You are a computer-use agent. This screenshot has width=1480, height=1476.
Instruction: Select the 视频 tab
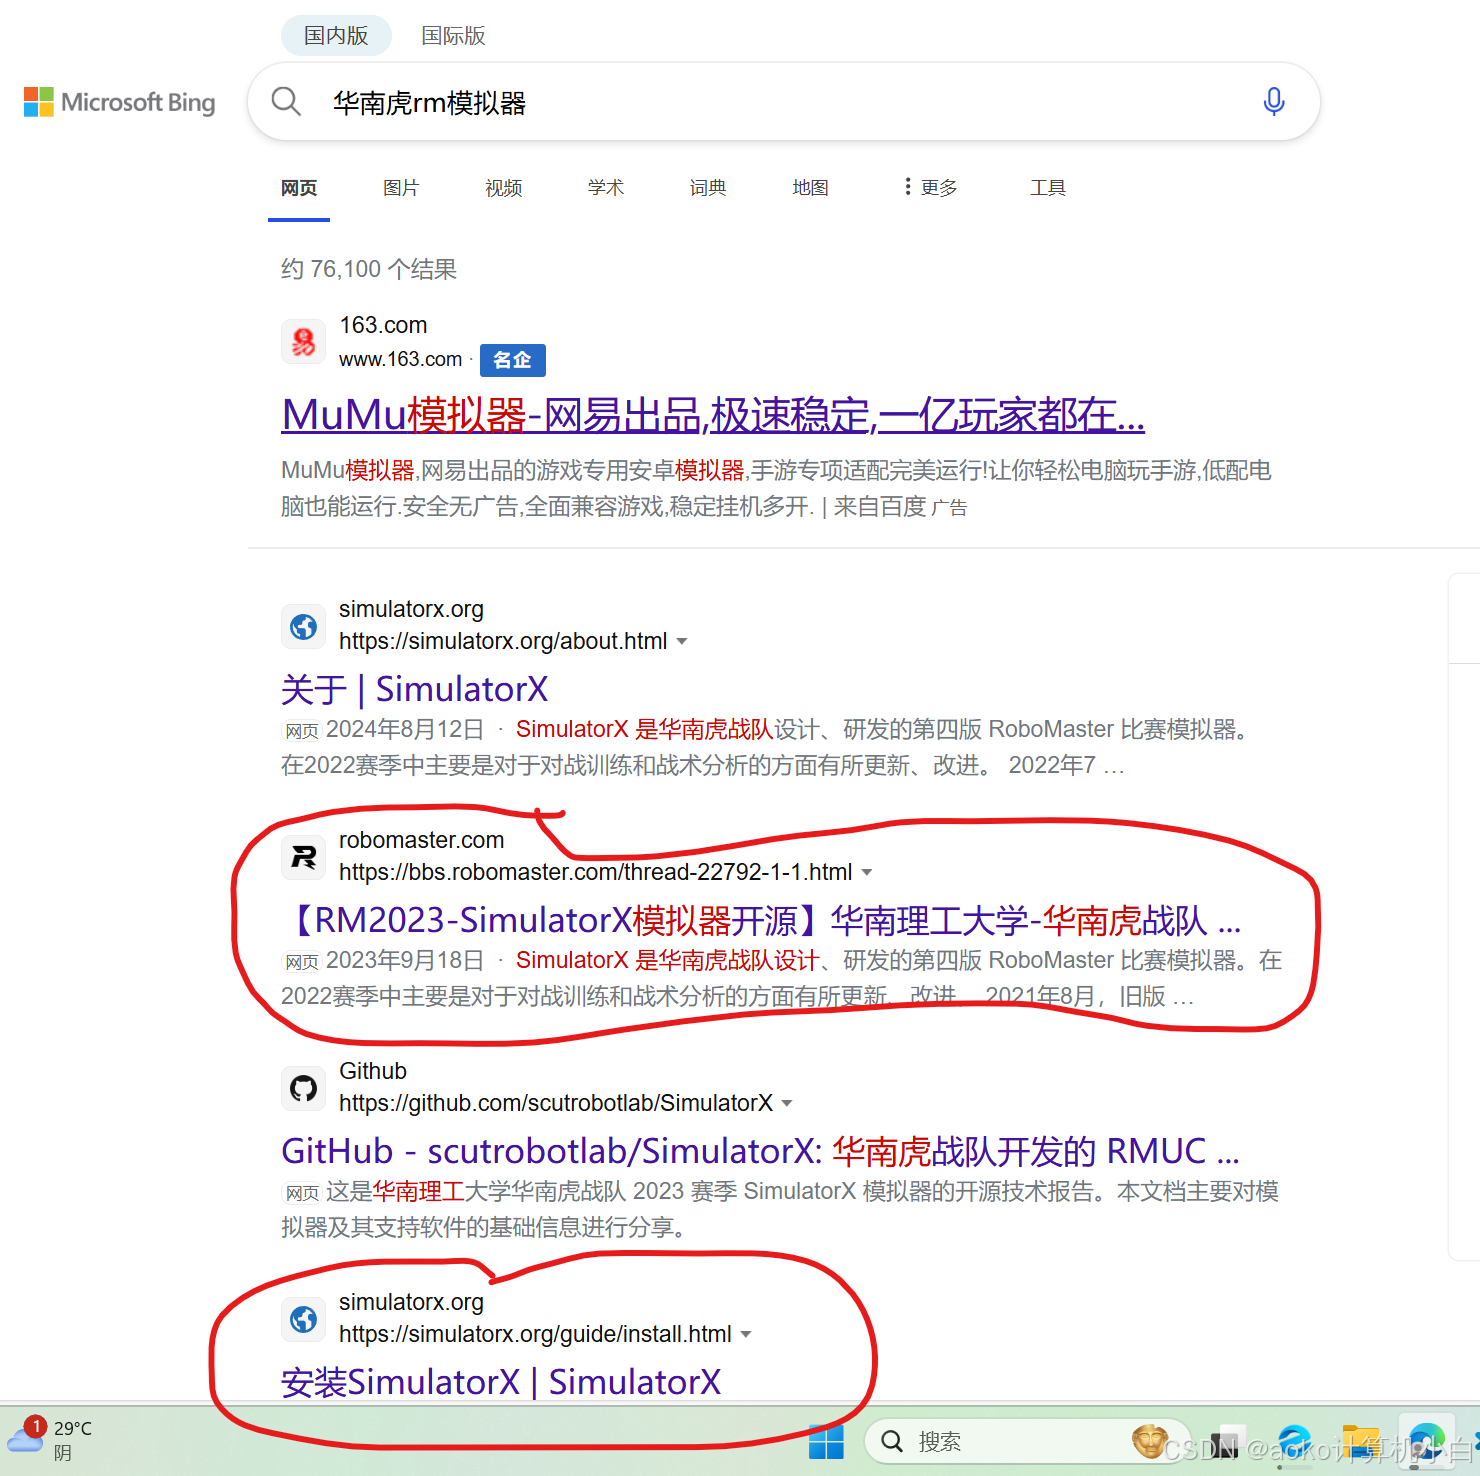tap(504, 187)
